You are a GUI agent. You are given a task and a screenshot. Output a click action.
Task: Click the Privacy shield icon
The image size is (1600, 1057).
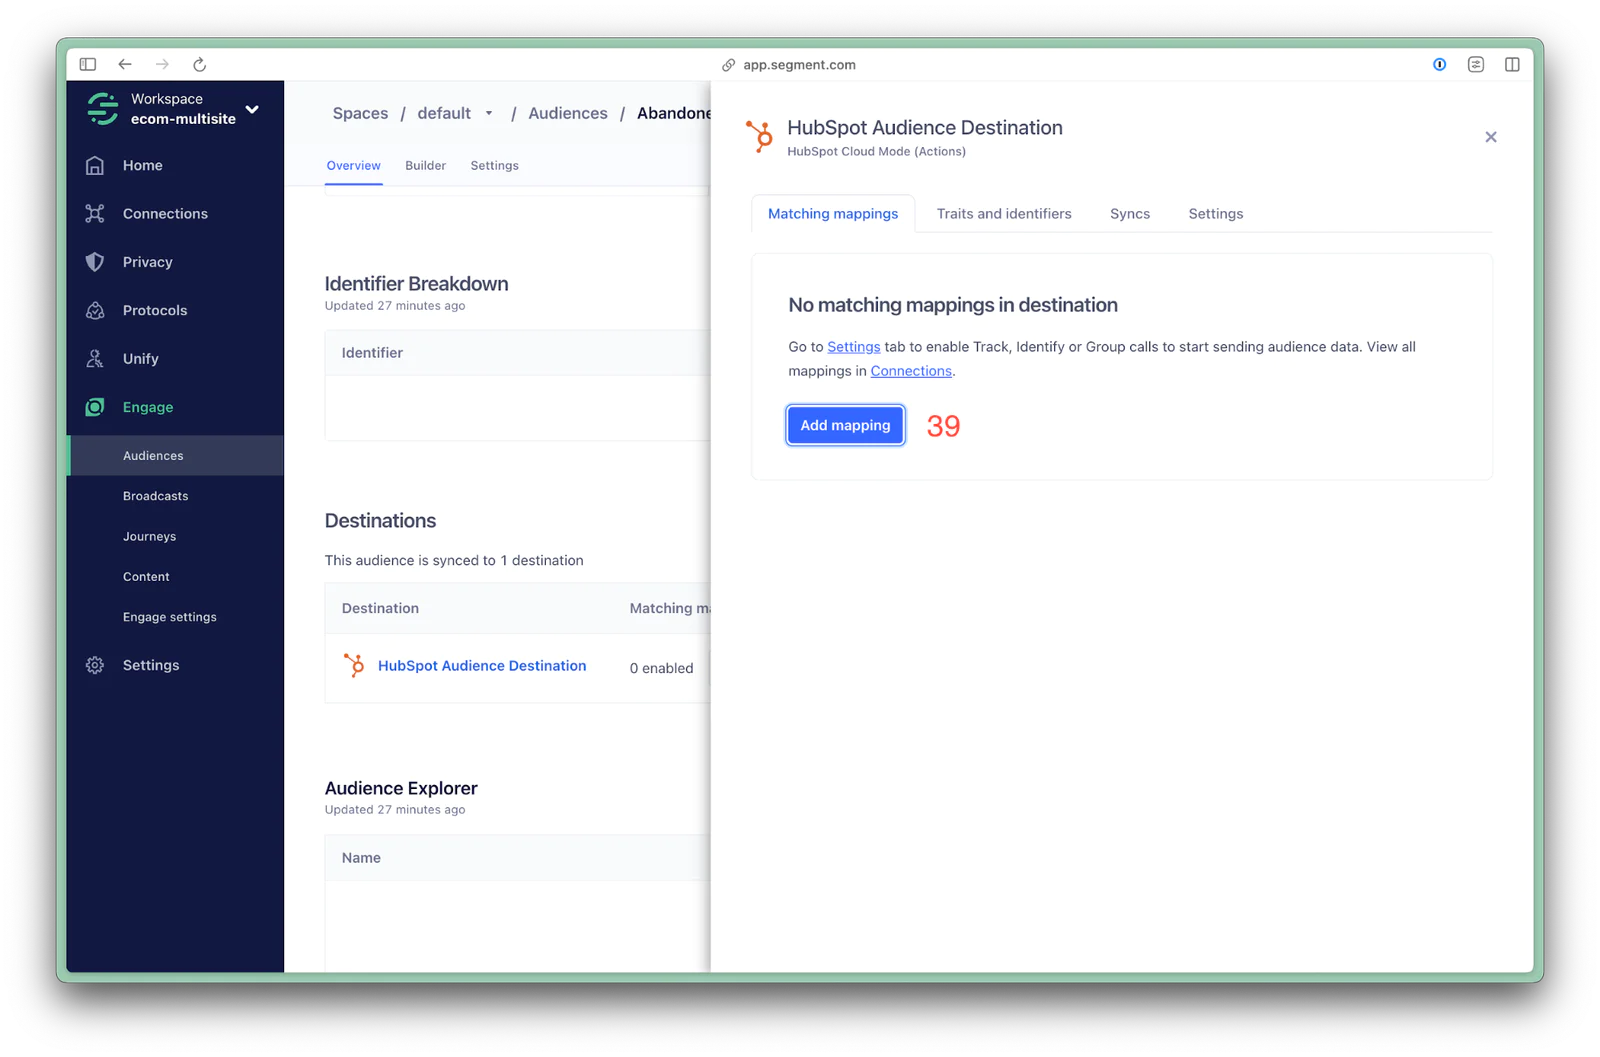tap(95, 262)
